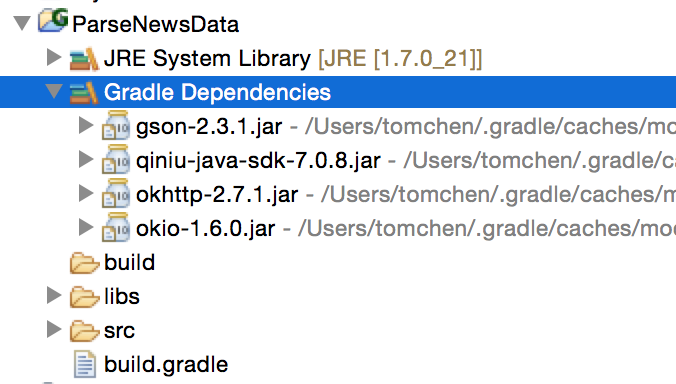Image resolution: width=676 pixels, height=384 pixels.
Task: Click the okio-1.6.0.jar jar icon
Action: [116, 228]
